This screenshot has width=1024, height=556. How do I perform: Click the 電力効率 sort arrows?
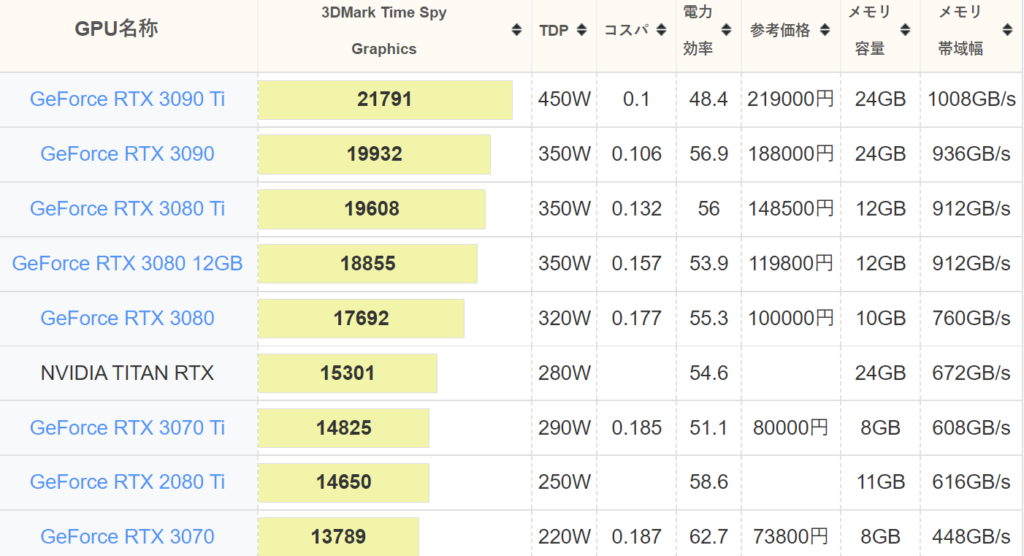[726, 30]
